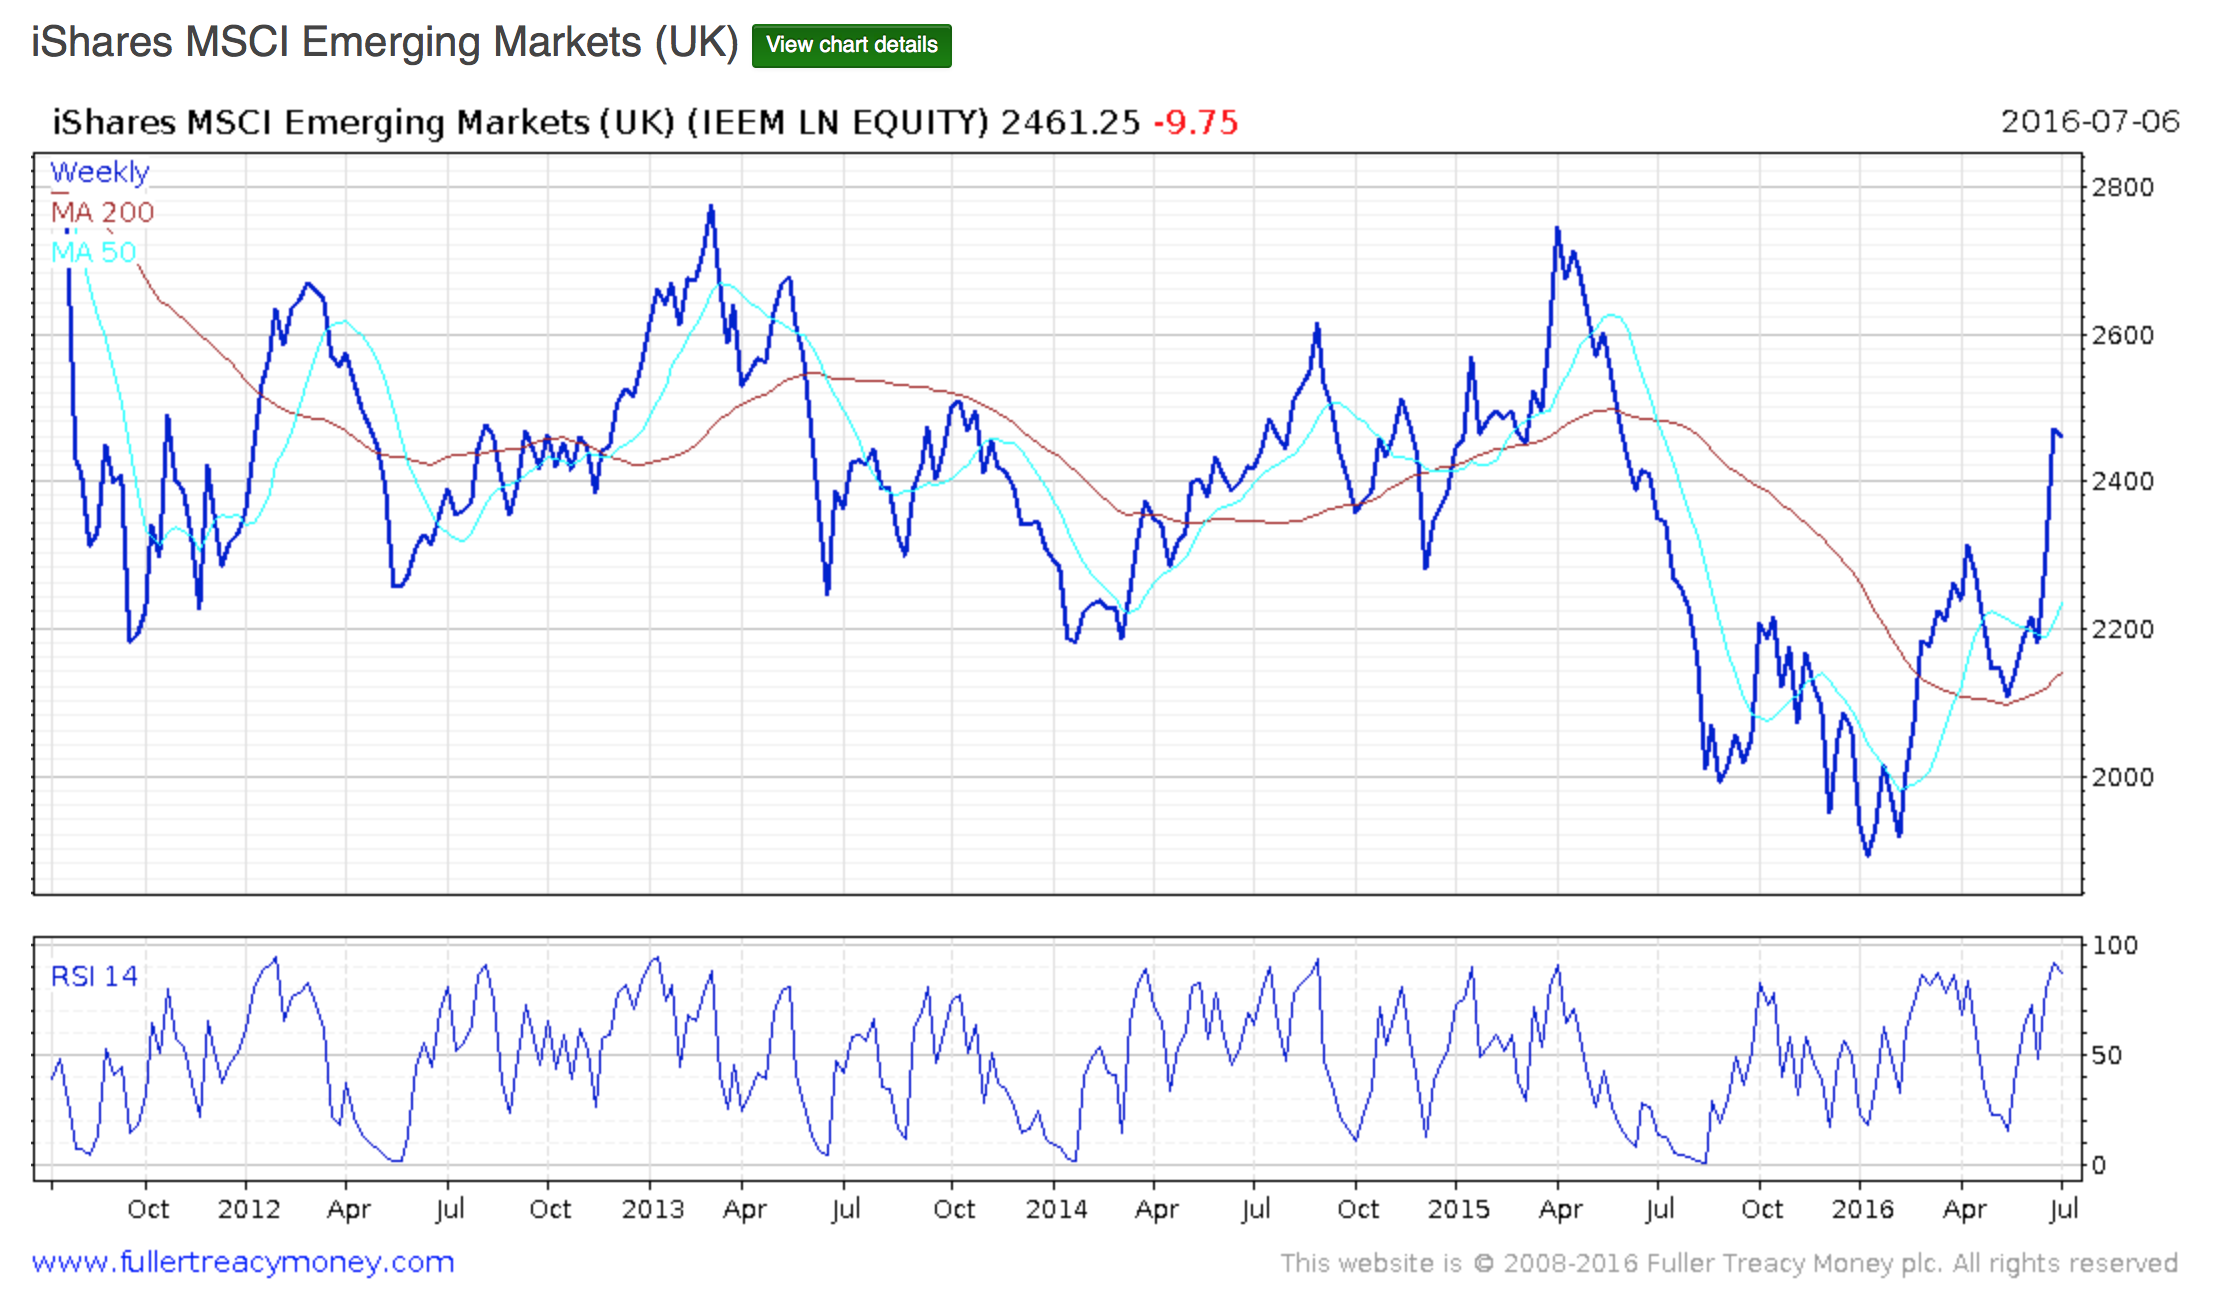Click the 2800 price axis label
Image resolution: width=2218 pixels, height=1306 pixels.
[2123, 187]
